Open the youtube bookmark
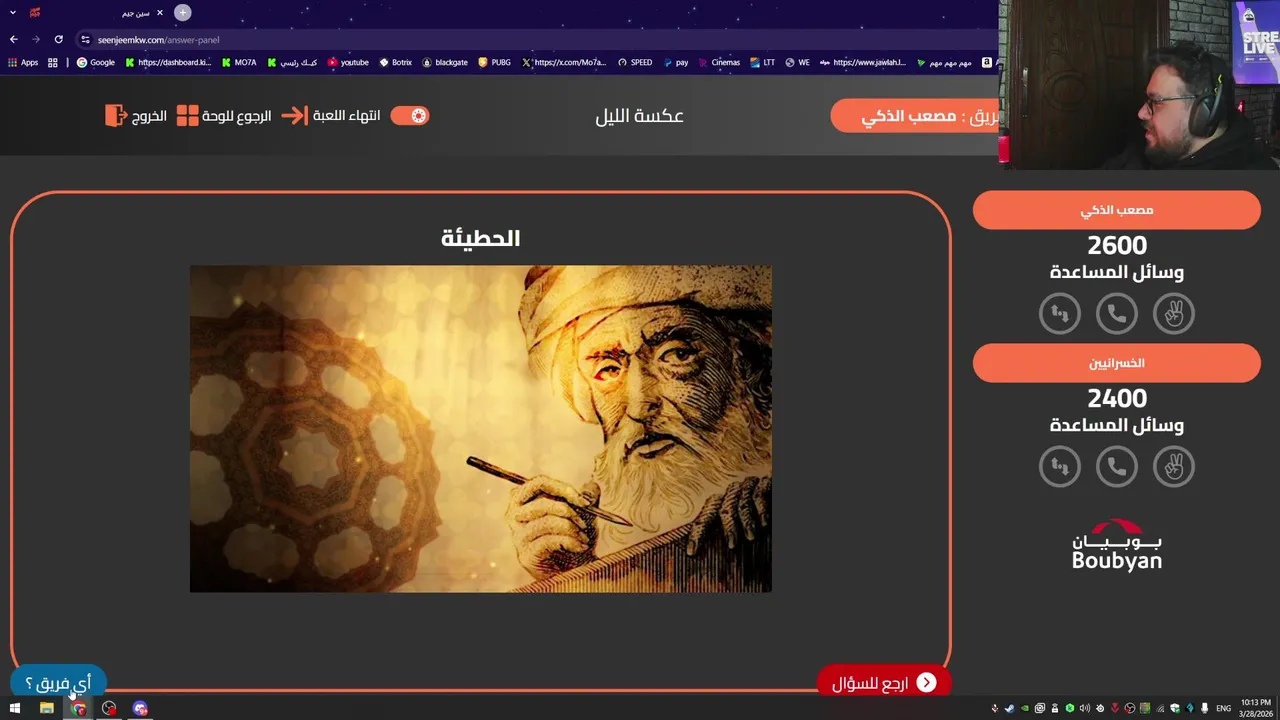 click(348, 62)
